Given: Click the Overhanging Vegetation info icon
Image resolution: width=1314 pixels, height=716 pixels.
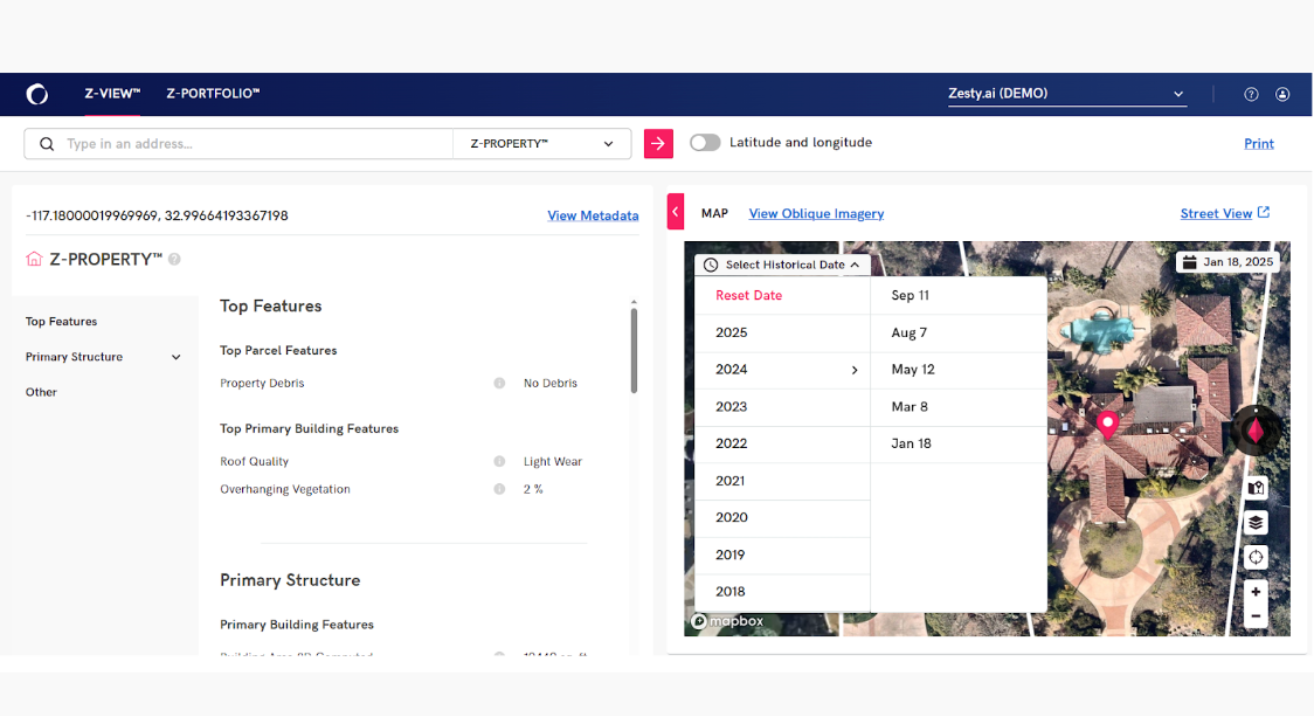Looking at the screenshot, I should [499, 489].
